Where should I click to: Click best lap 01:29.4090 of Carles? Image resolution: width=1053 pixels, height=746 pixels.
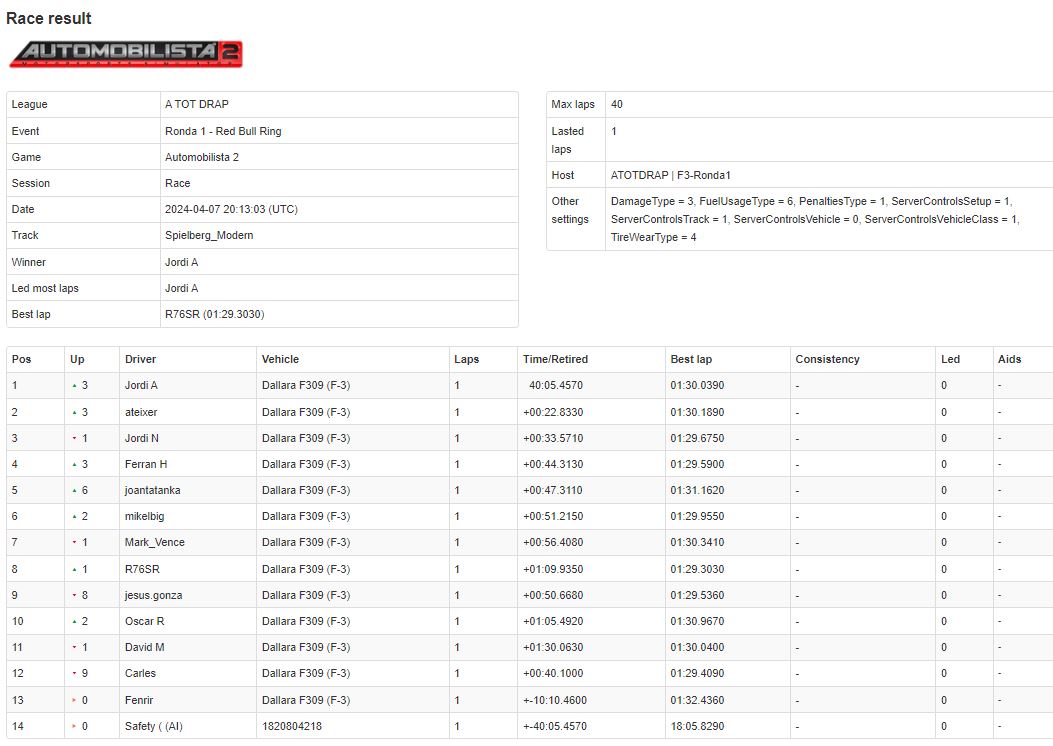pyautogui.click(x=697, y=673)
